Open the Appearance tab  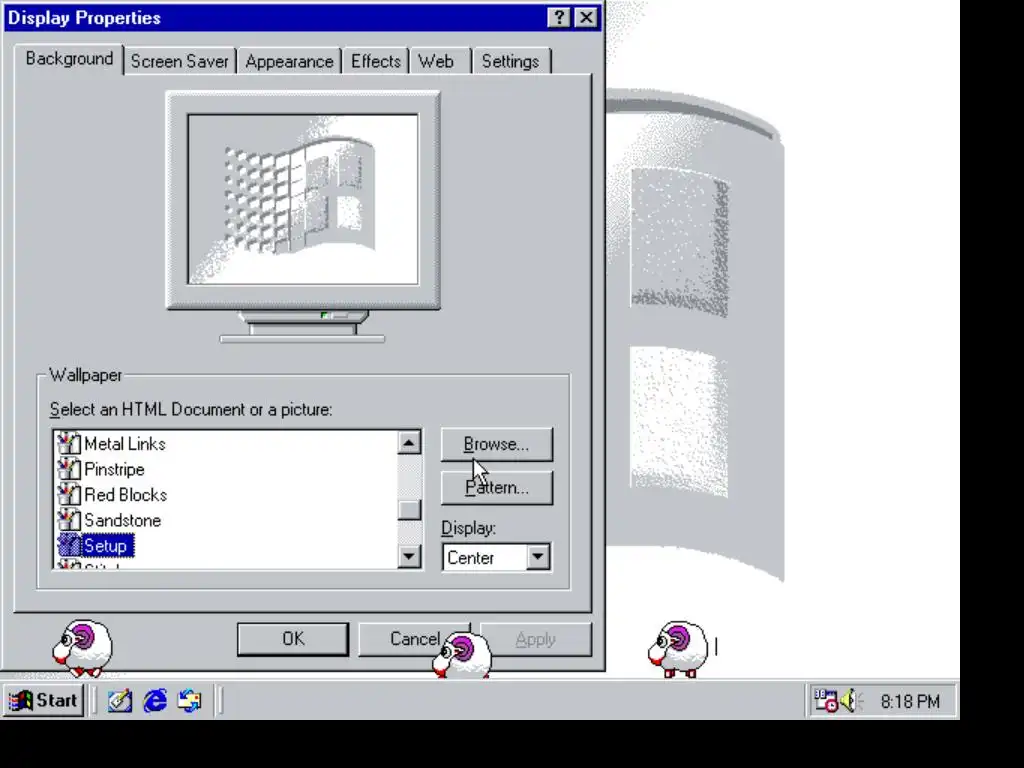point(289,61)
